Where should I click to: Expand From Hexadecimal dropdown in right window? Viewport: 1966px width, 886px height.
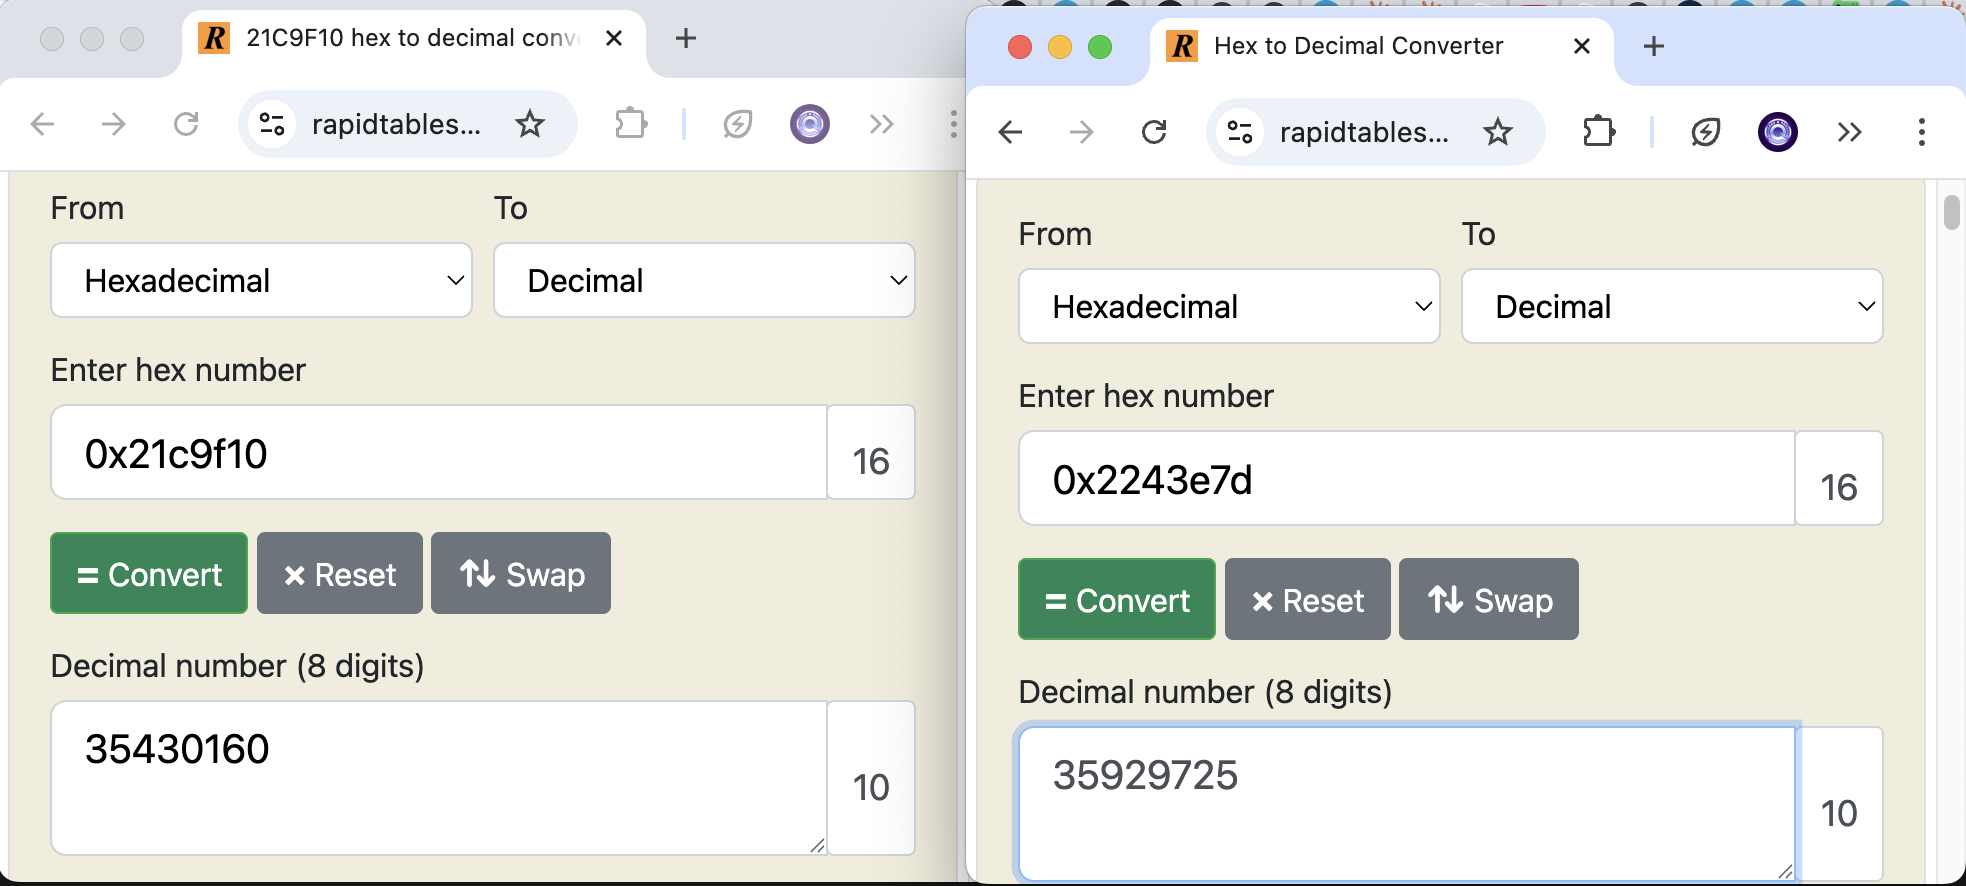[1229, 307]
